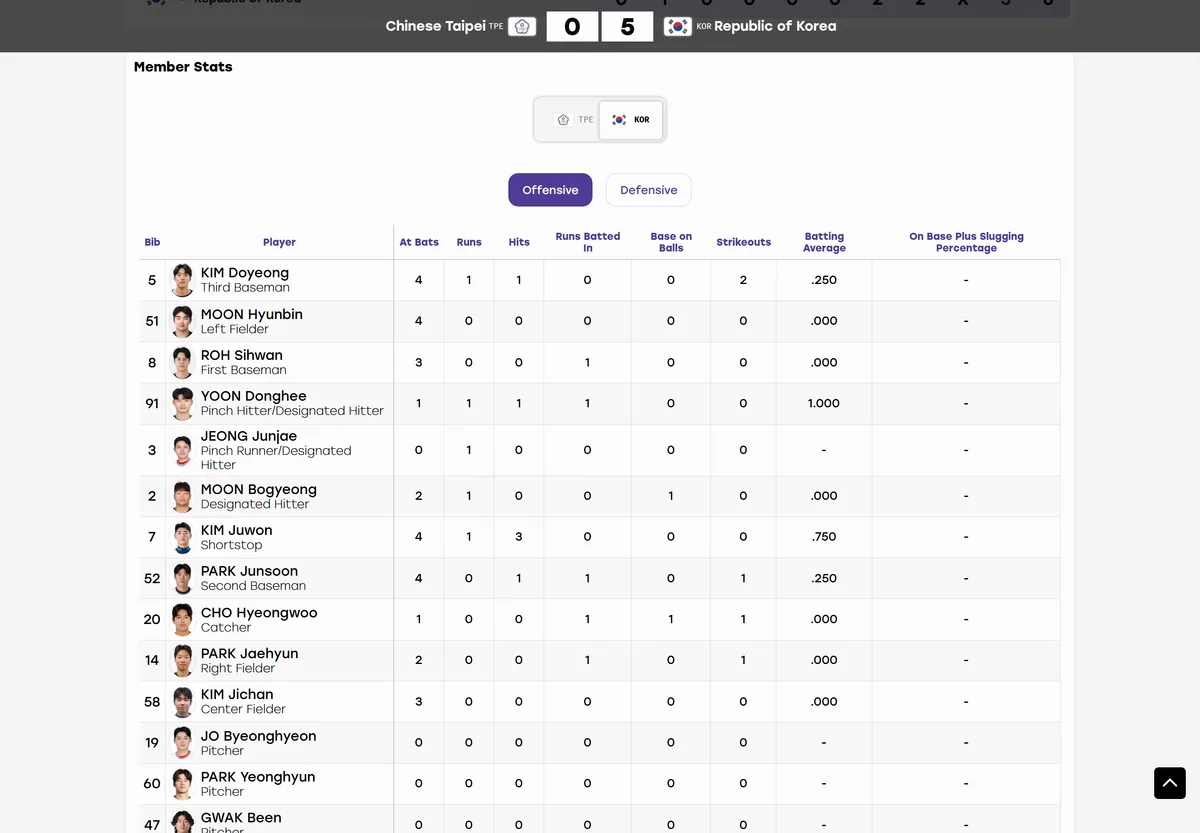Click KIM Jichan's avatar image
Image resolution: width=1200 pixels, height=833 pixels.
[182, 701]
